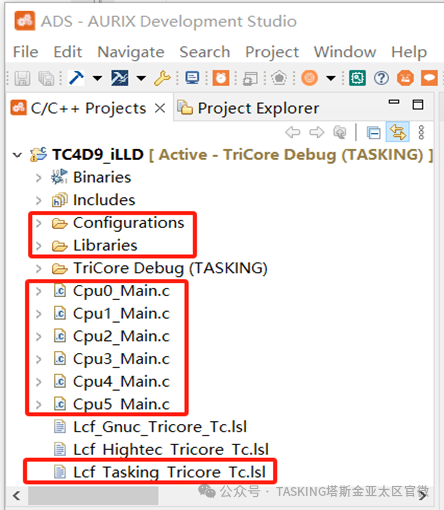Click the monitor terminal icon in the toolbar
Image resolution: width=444 pixels, height=510 pixels.
pos(192,78)
